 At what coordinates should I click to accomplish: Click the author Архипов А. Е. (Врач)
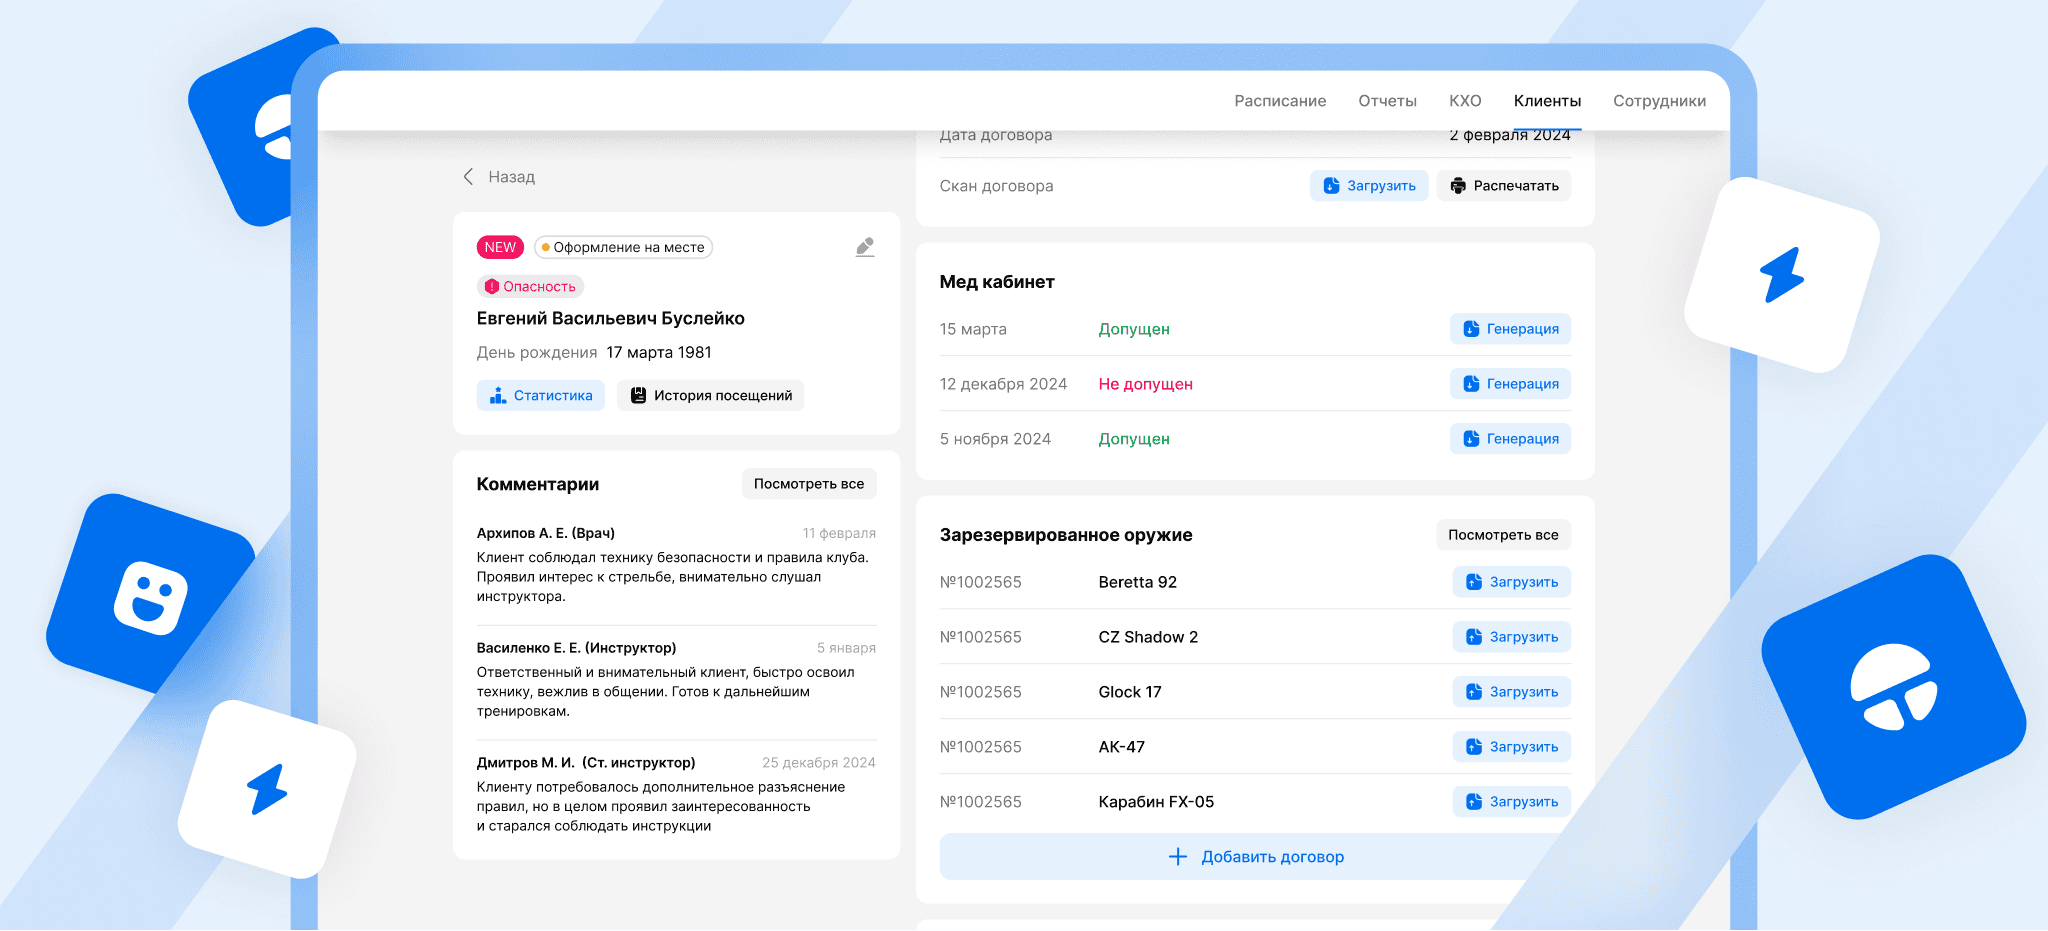(x=546, y=534)
